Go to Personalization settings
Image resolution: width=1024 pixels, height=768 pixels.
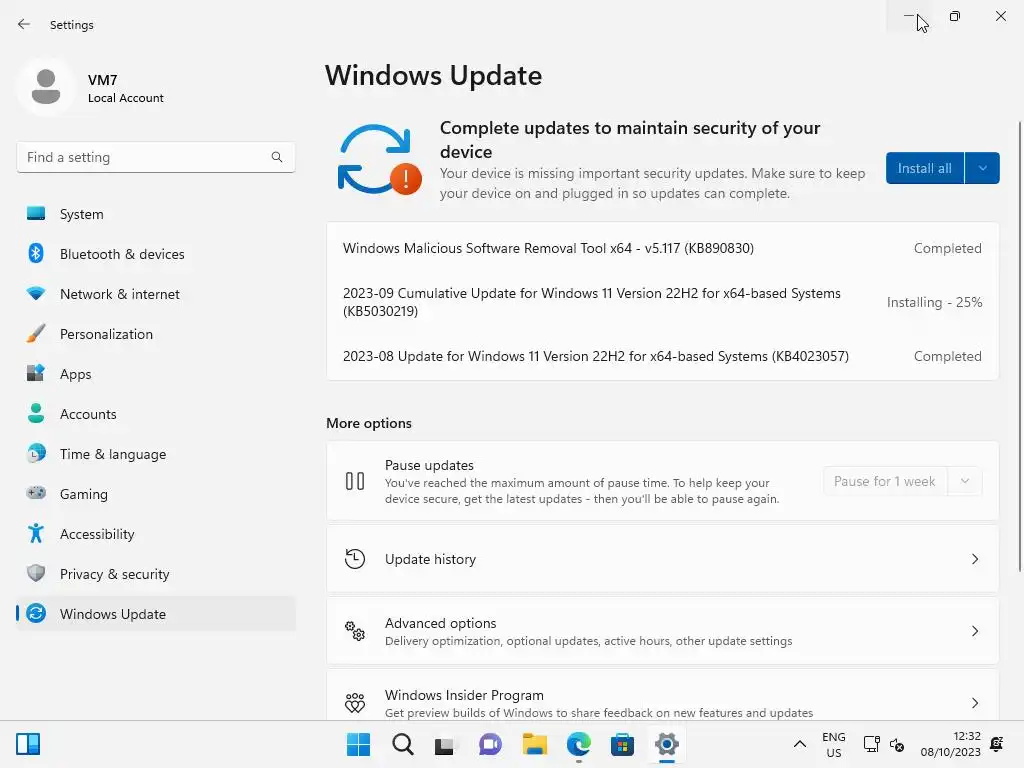tap(156, 334)
